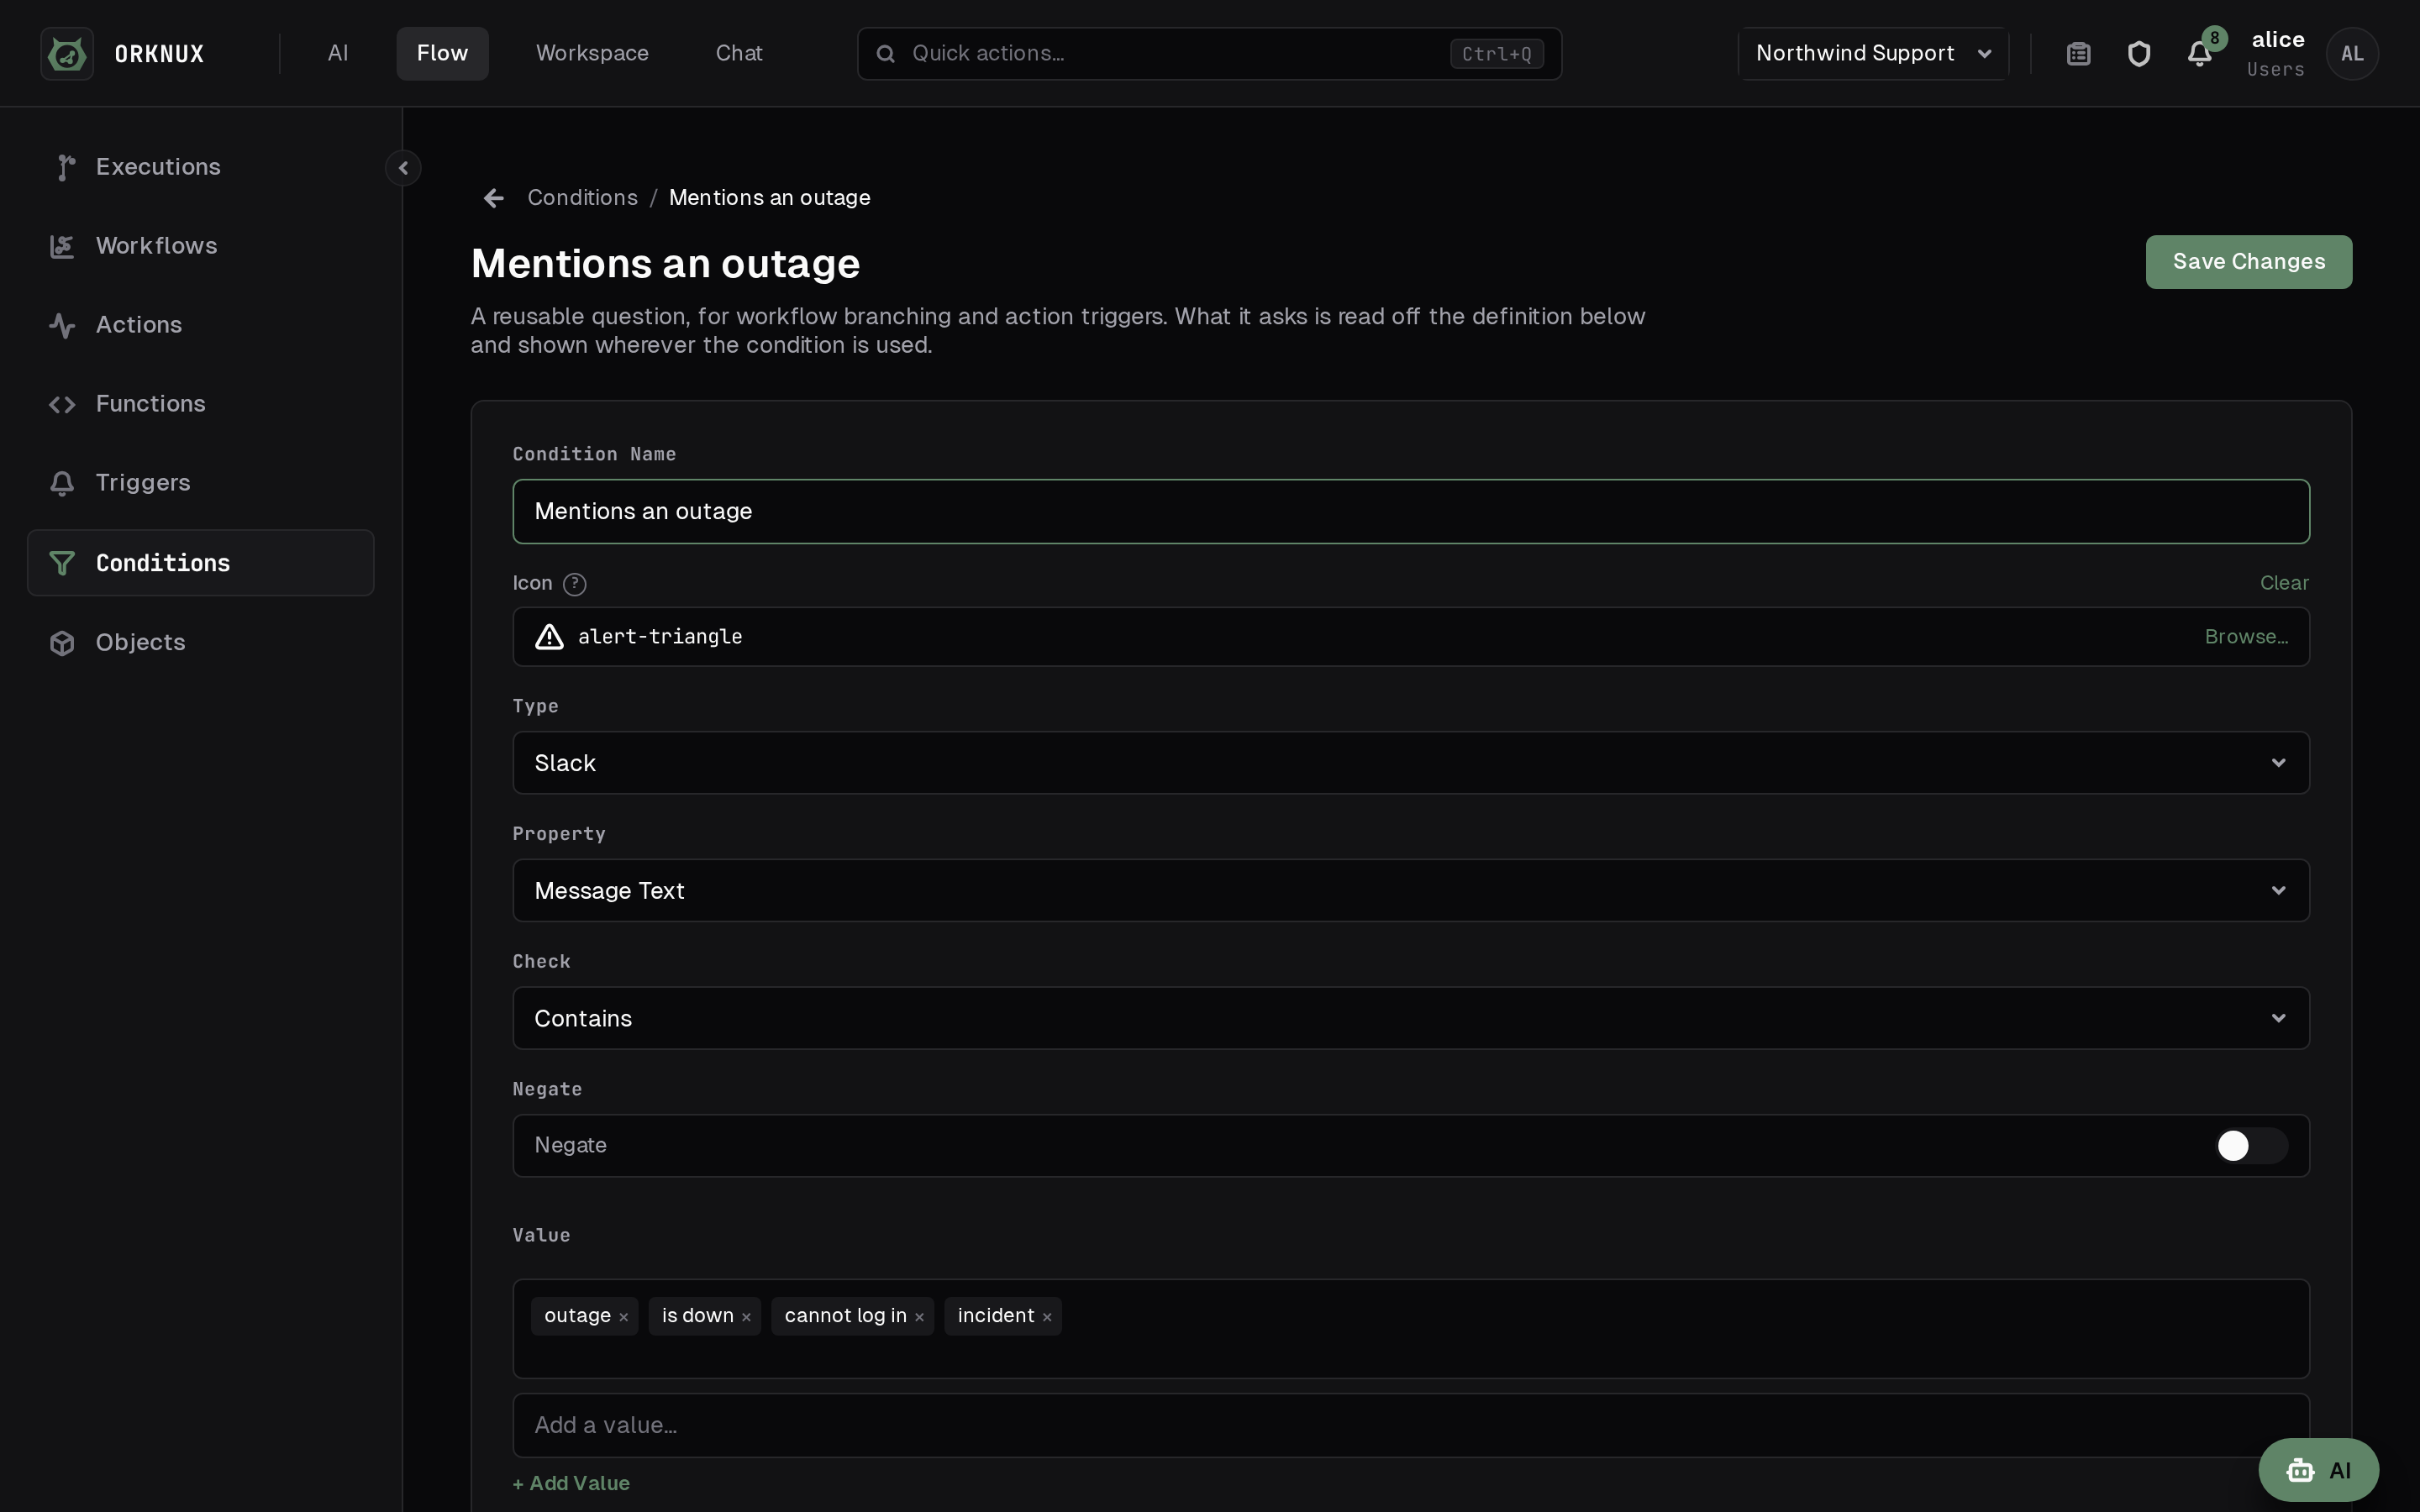Click the Conditions breadcrumb link
Viewport: 2420px width, 1512px height.
point(582,198)
